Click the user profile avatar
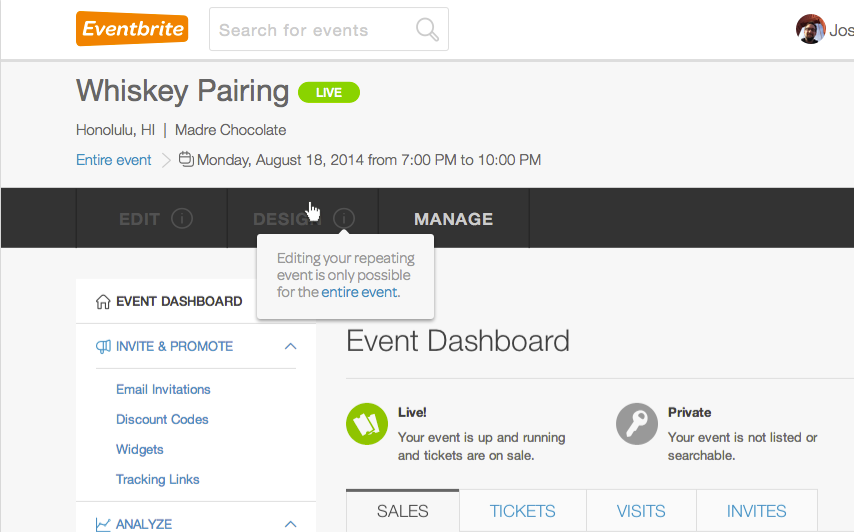Screen dimensions: 854x532 [x=810, y=29]
